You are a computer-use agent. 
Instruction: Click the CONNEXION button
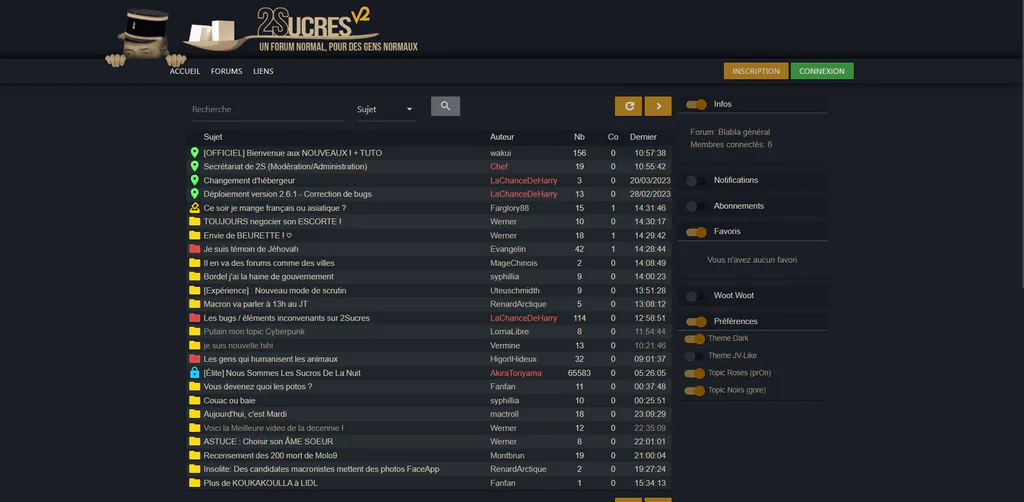[x=822, y=71]
